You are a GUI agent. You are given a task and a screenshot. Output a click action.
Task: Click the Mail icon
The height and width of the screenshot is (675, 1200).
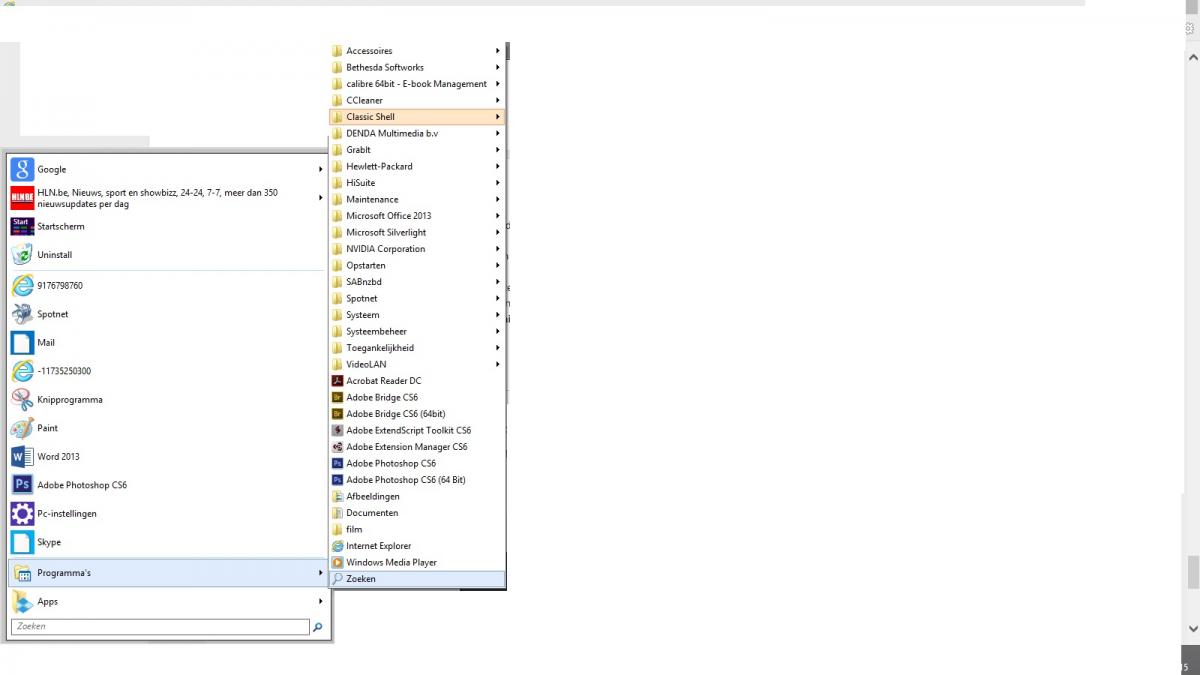pos(22,342)
